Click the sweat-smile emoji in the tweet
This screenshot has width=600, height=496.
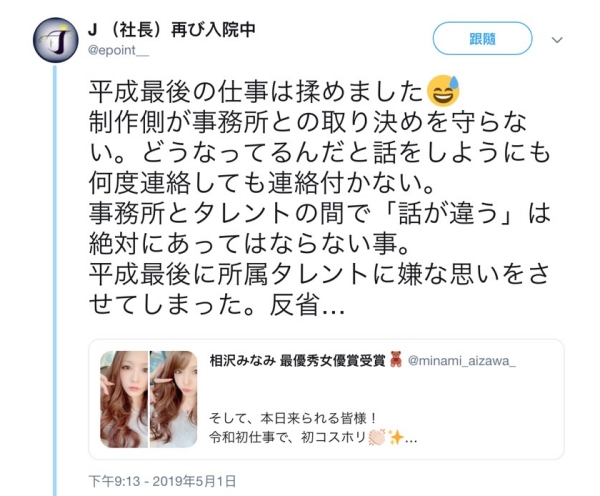pos(444,91)
